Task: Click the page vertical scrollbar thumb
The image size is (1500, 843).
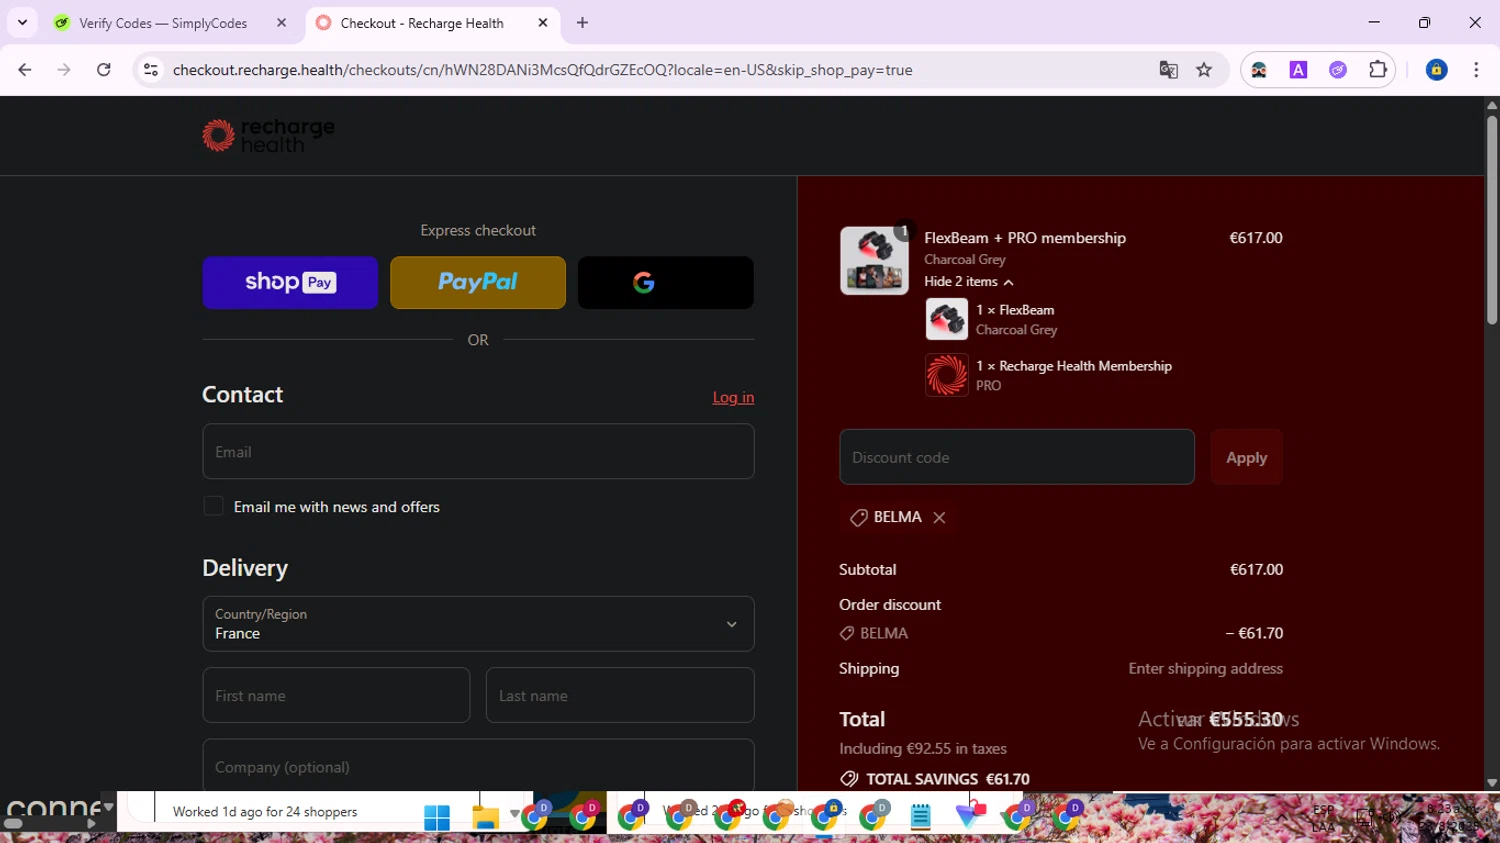Action: [1492, 220]
